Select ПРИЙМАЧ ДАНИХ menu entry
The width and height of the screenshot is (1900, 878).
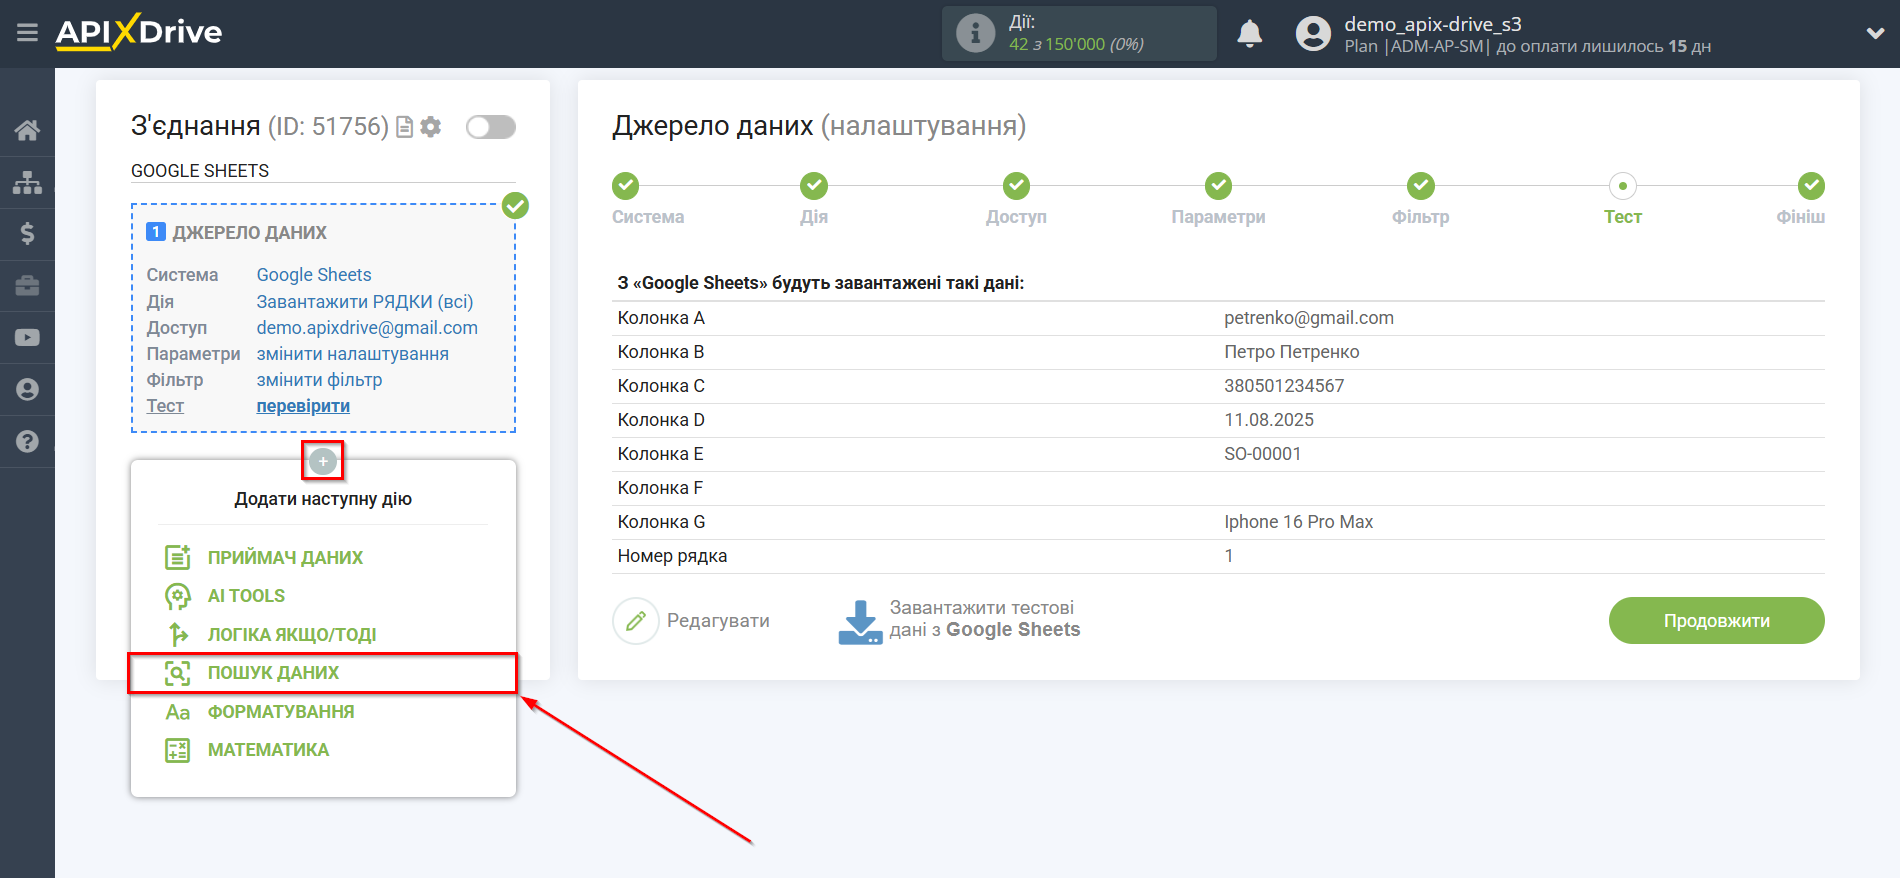[285, 557]
